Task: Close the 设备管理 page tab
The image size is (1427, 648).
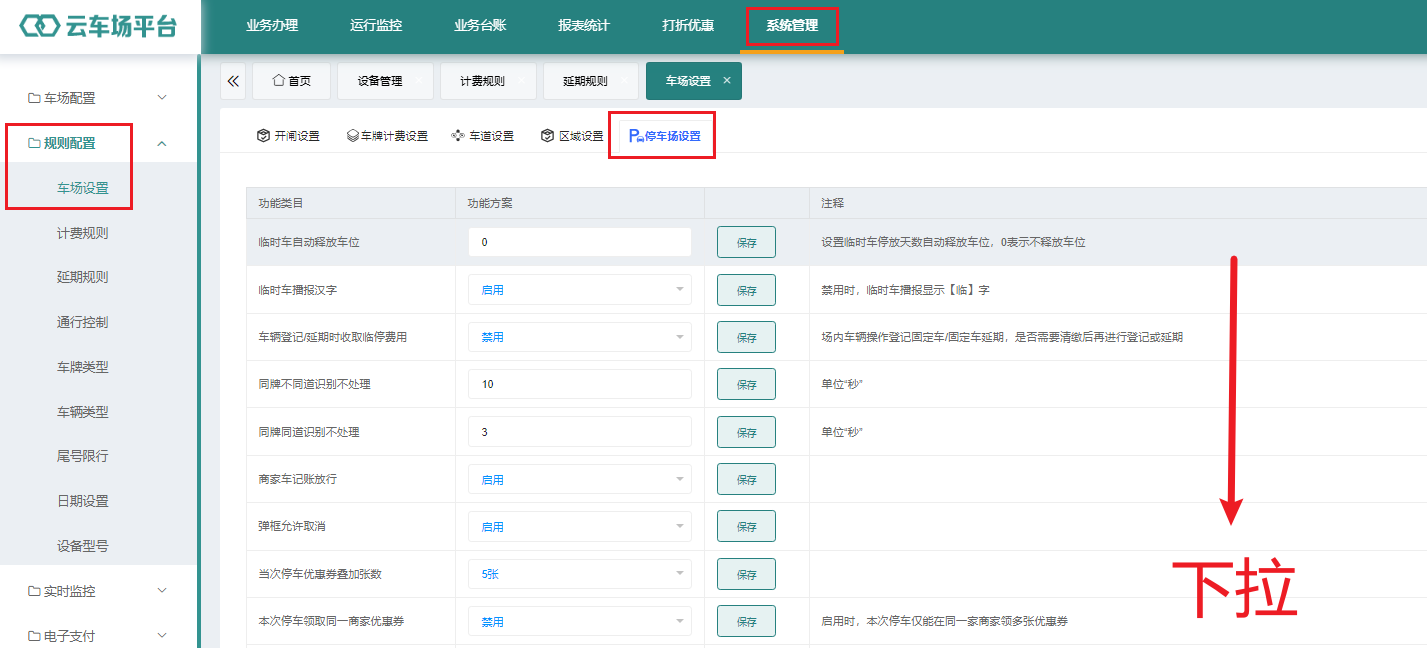Action: pos(417,81)
